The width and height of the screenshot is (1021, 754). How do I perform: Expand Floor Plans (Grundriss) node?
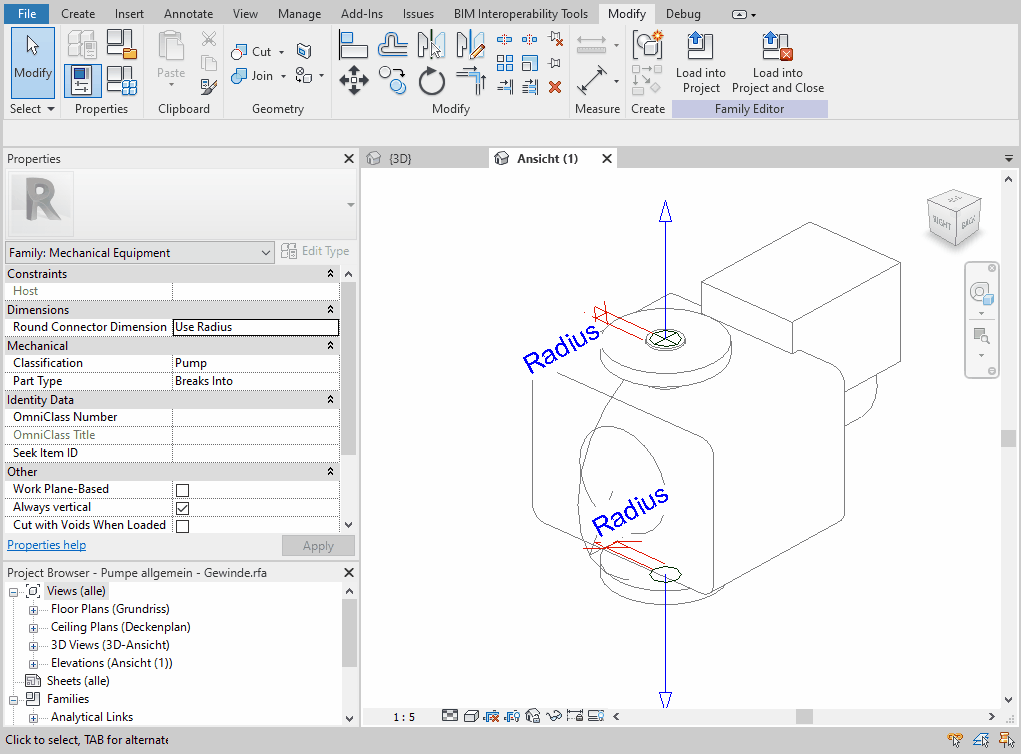(33, 610)
